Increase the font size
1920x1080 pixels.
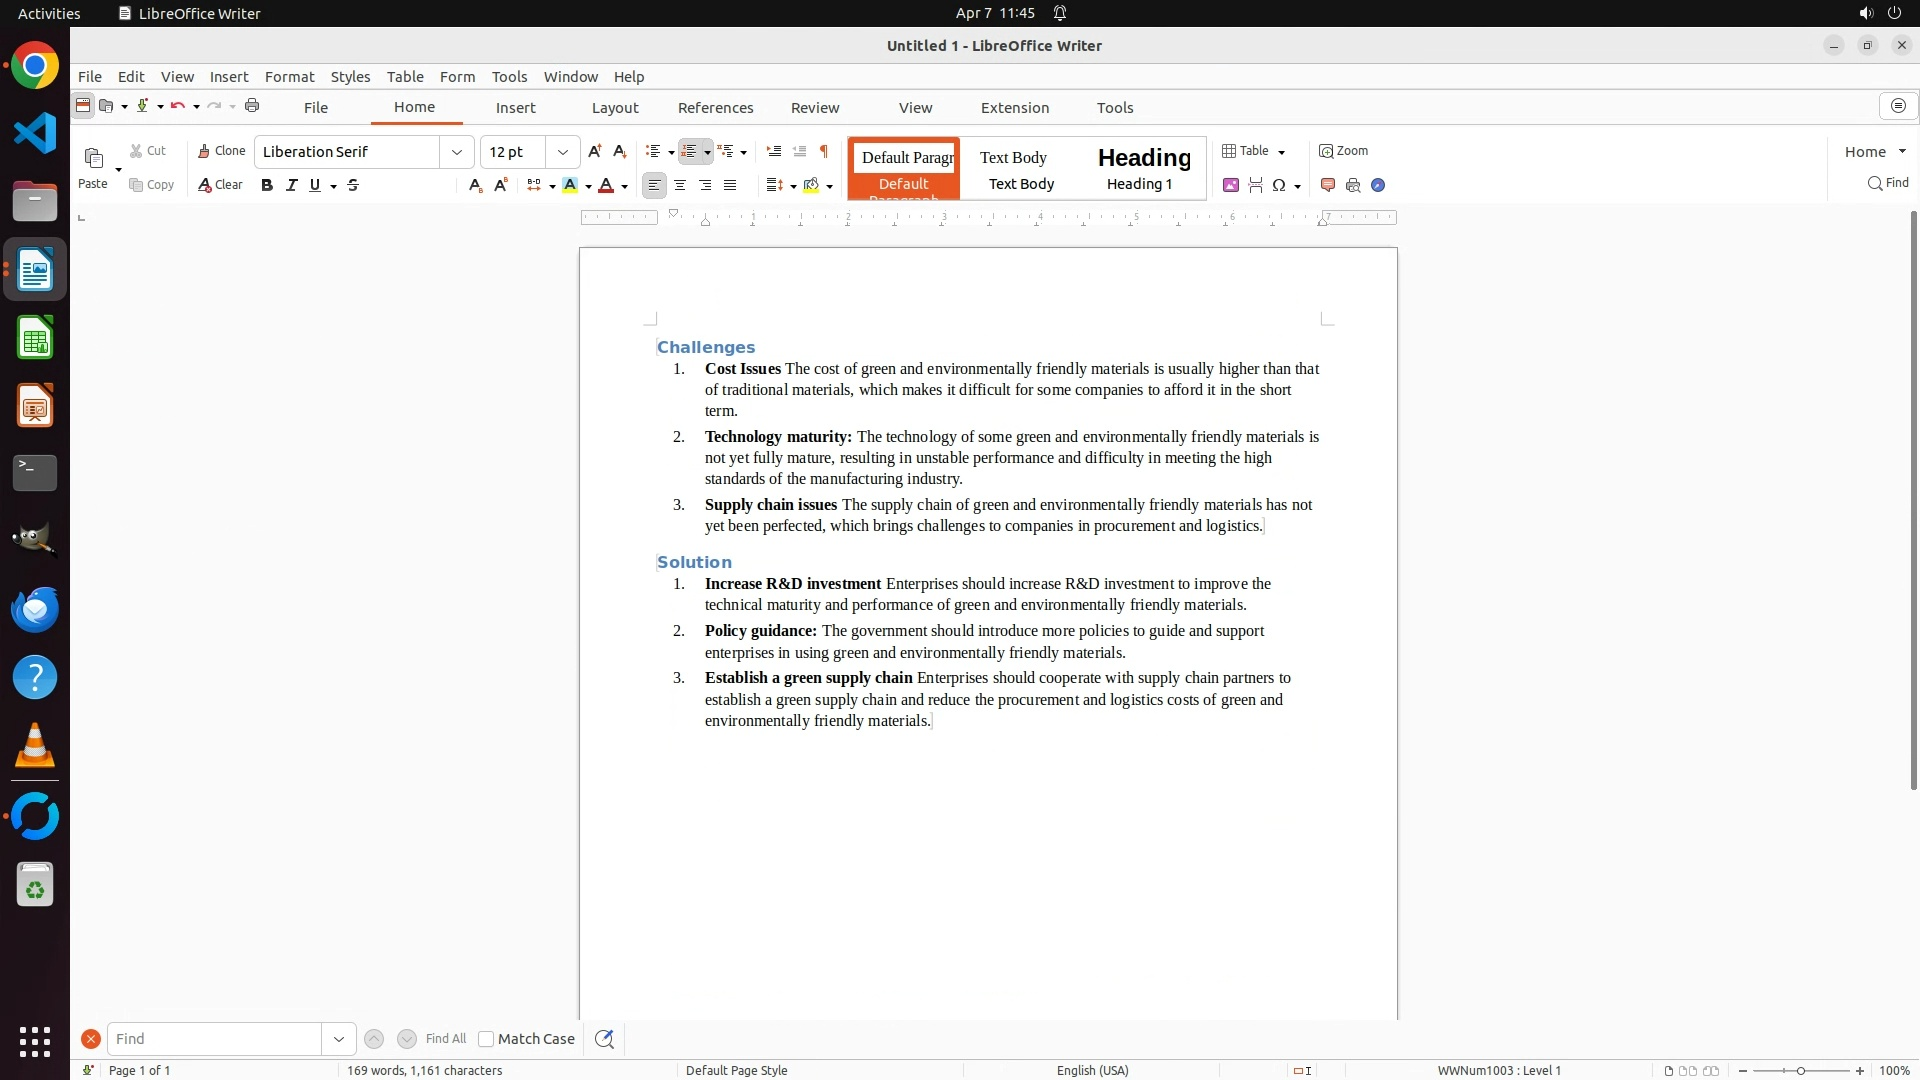[x=595, y=151]
